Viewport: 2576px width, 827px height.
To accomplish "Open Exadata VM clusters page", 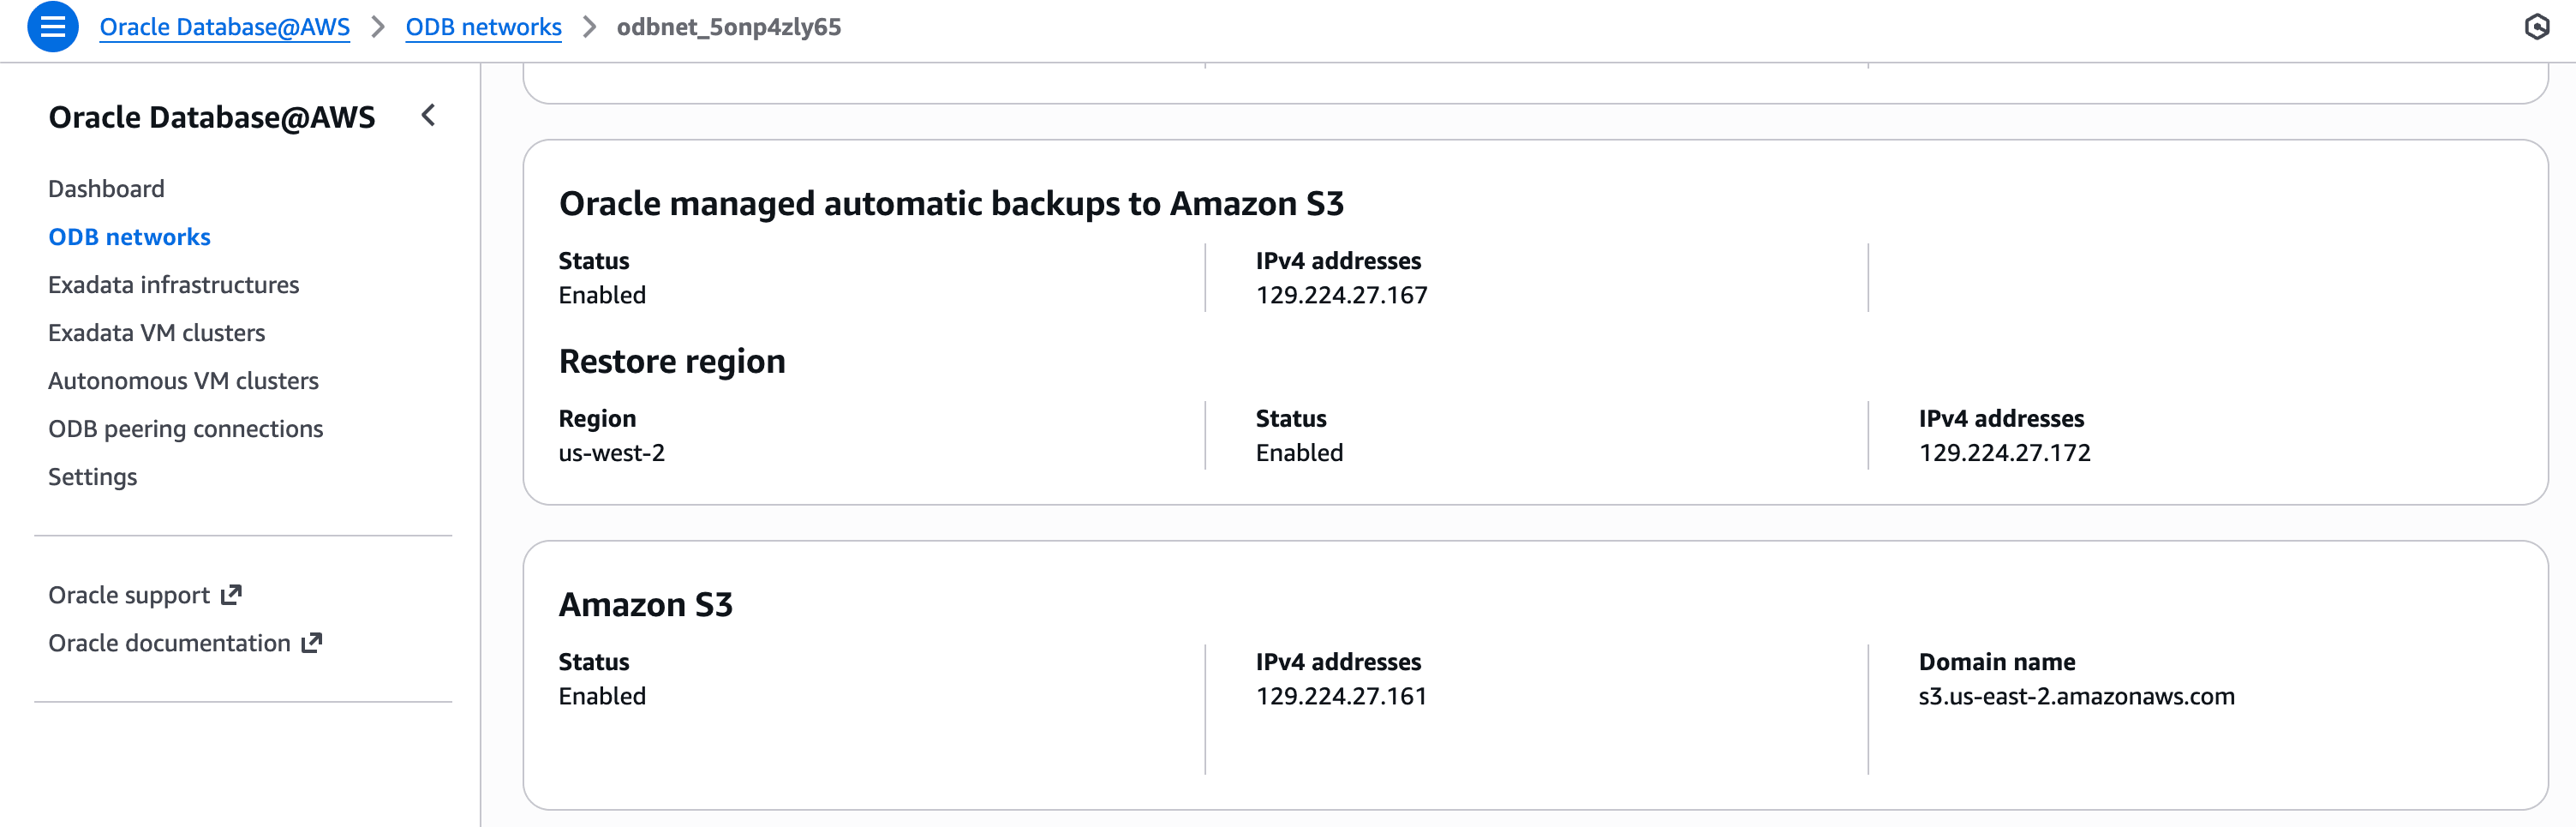I will point(156,332).
